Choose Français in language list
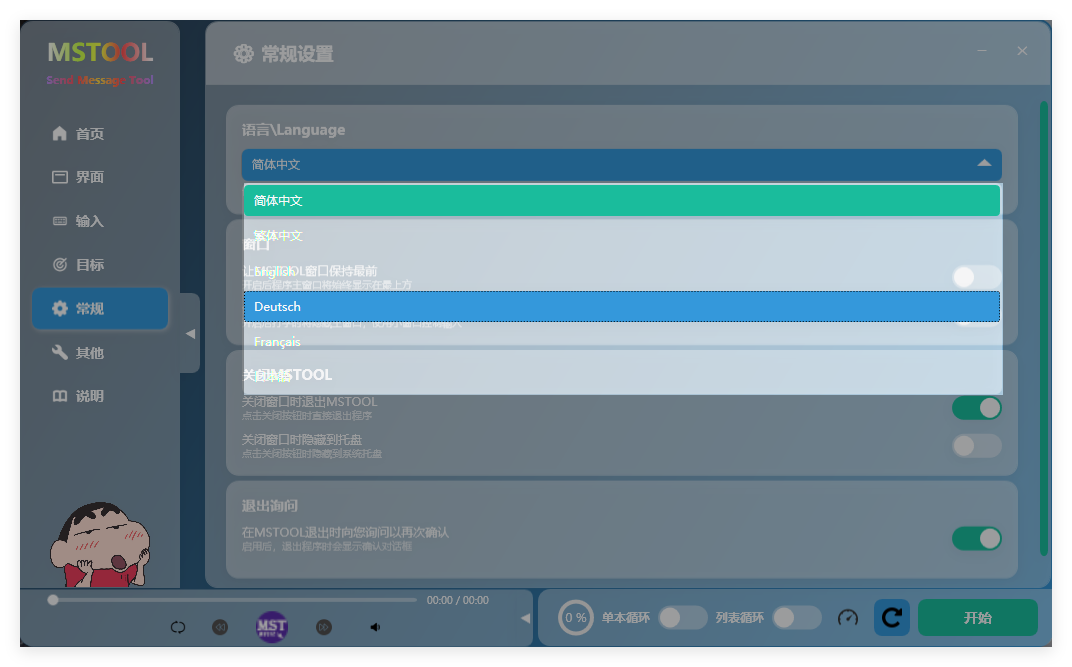This screenshot has width=1072, height=667. pos(621,342)
